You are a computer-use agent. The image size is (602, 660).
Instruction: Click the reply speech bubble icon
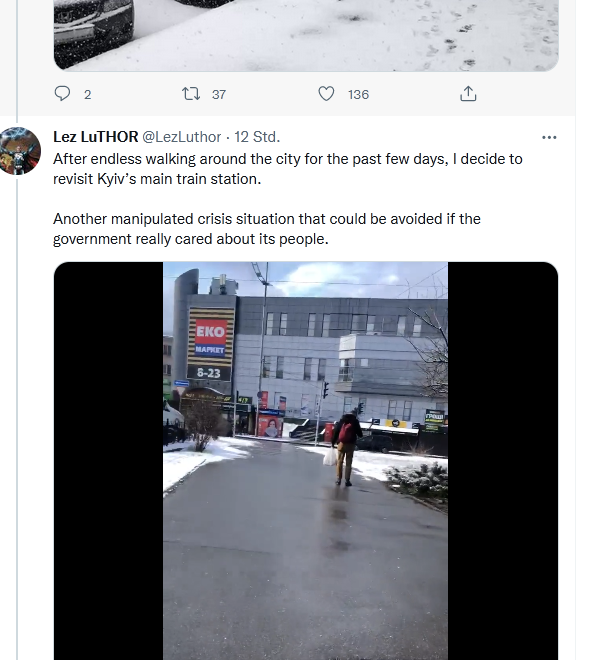coord(62,93)
